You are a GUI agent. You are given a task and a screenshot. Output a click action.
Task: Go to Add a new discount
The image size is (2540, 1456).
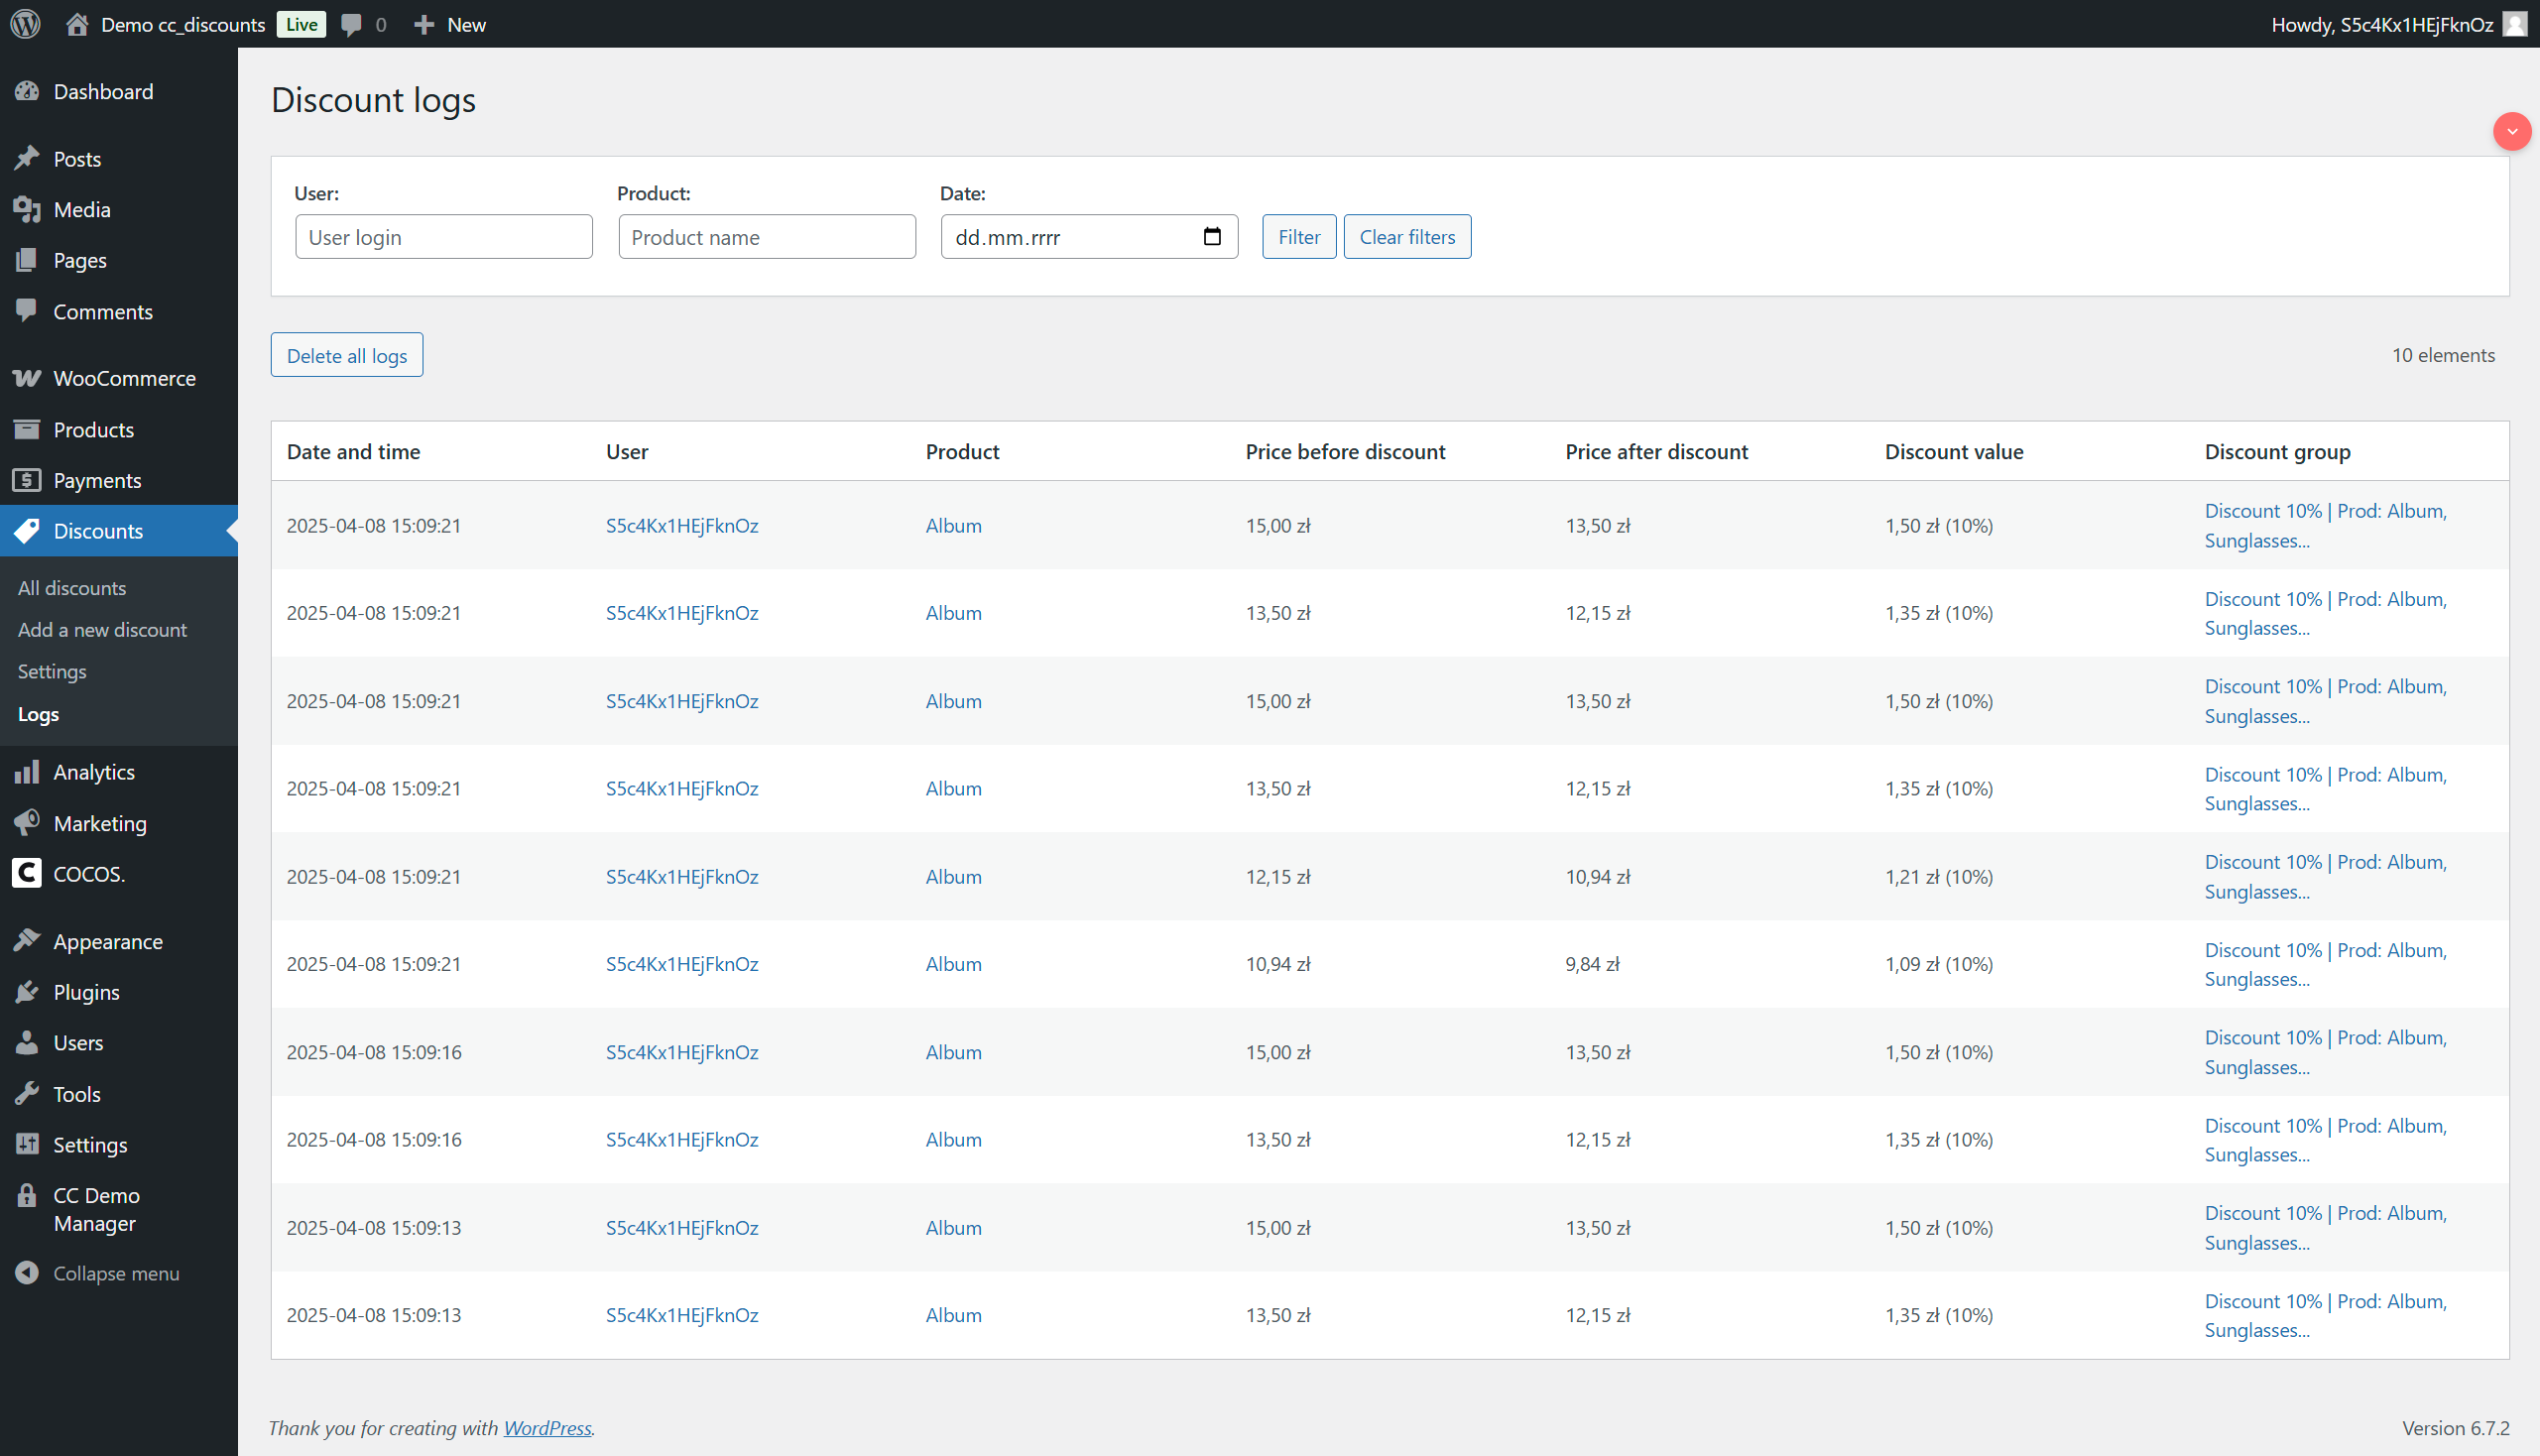[102, 630]
